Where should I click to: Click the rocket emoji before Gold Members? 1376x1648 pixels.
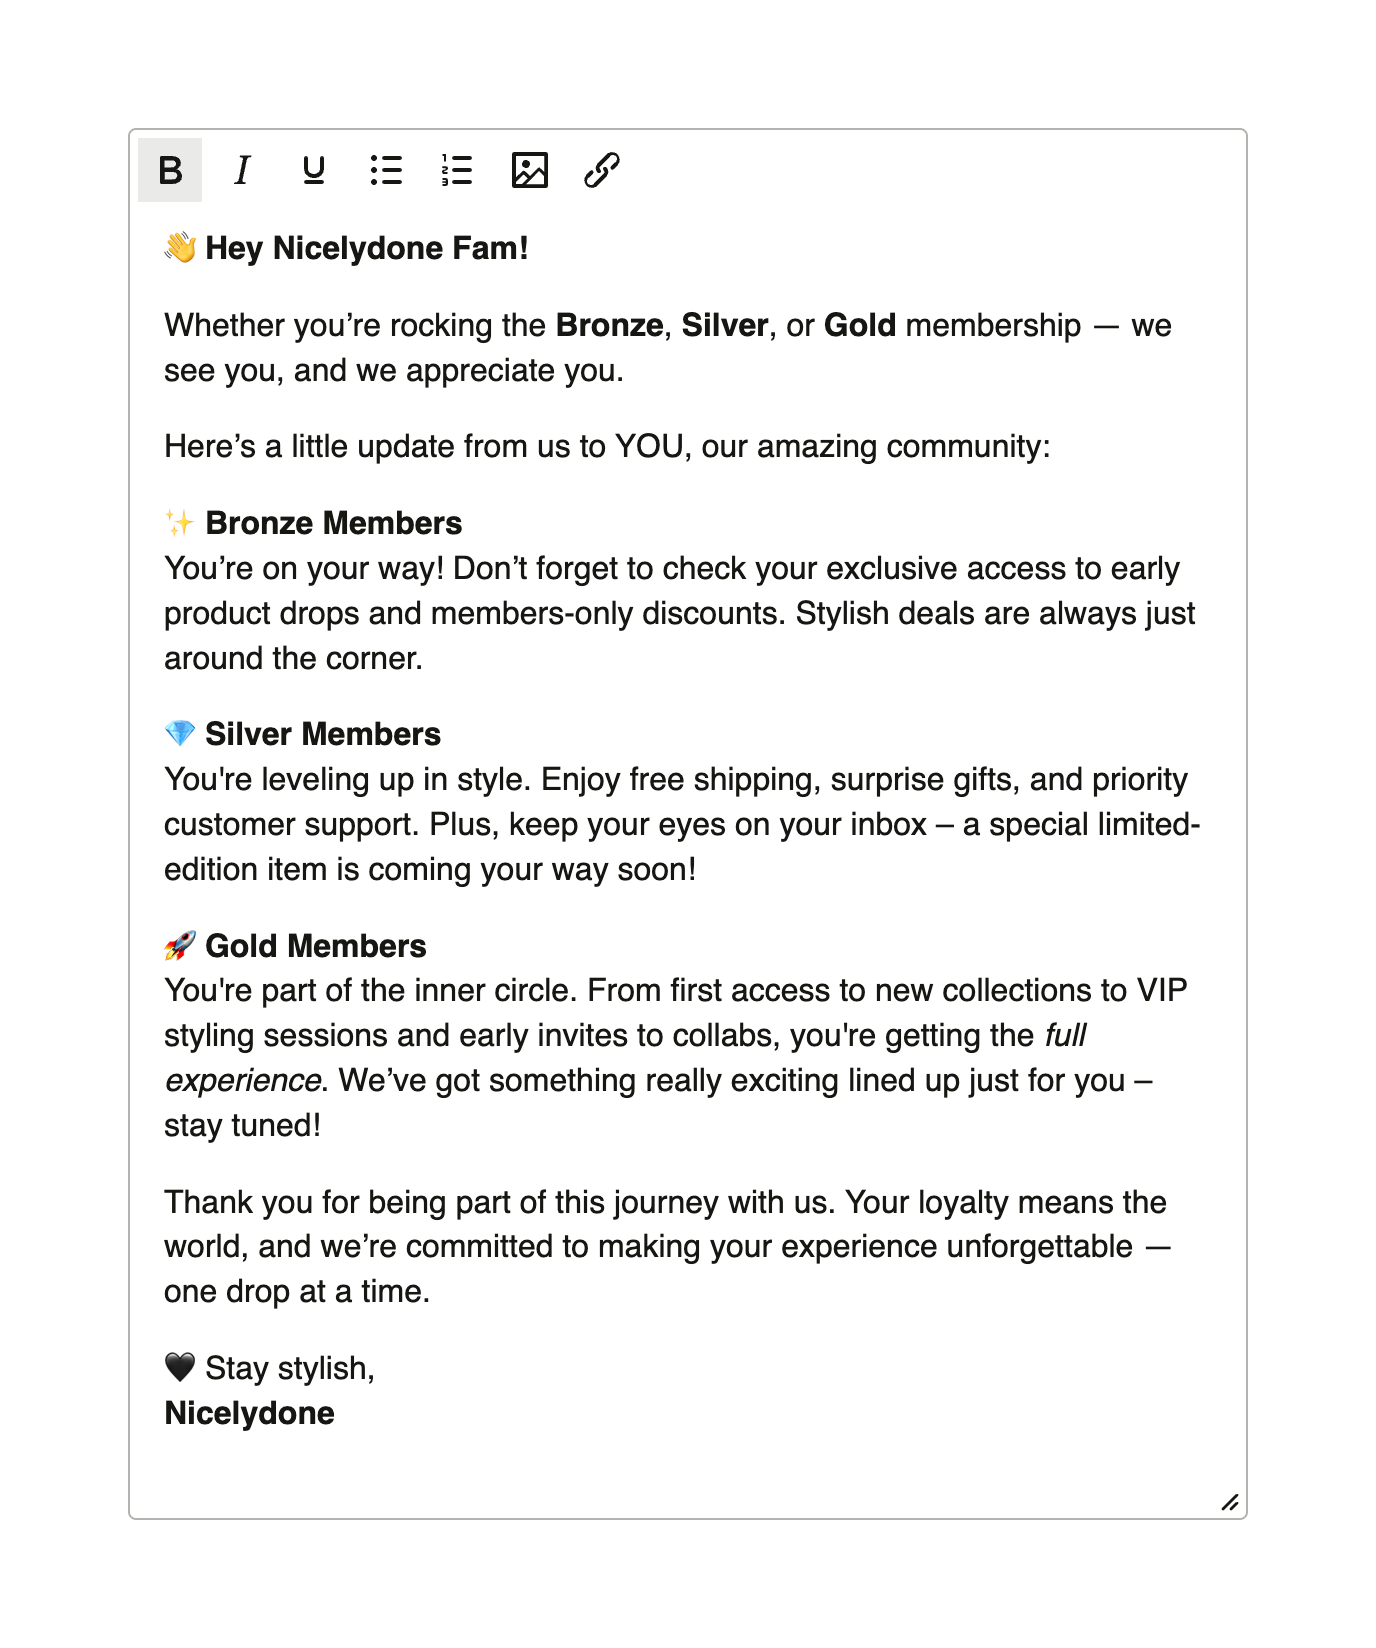(x=180, y=945)
